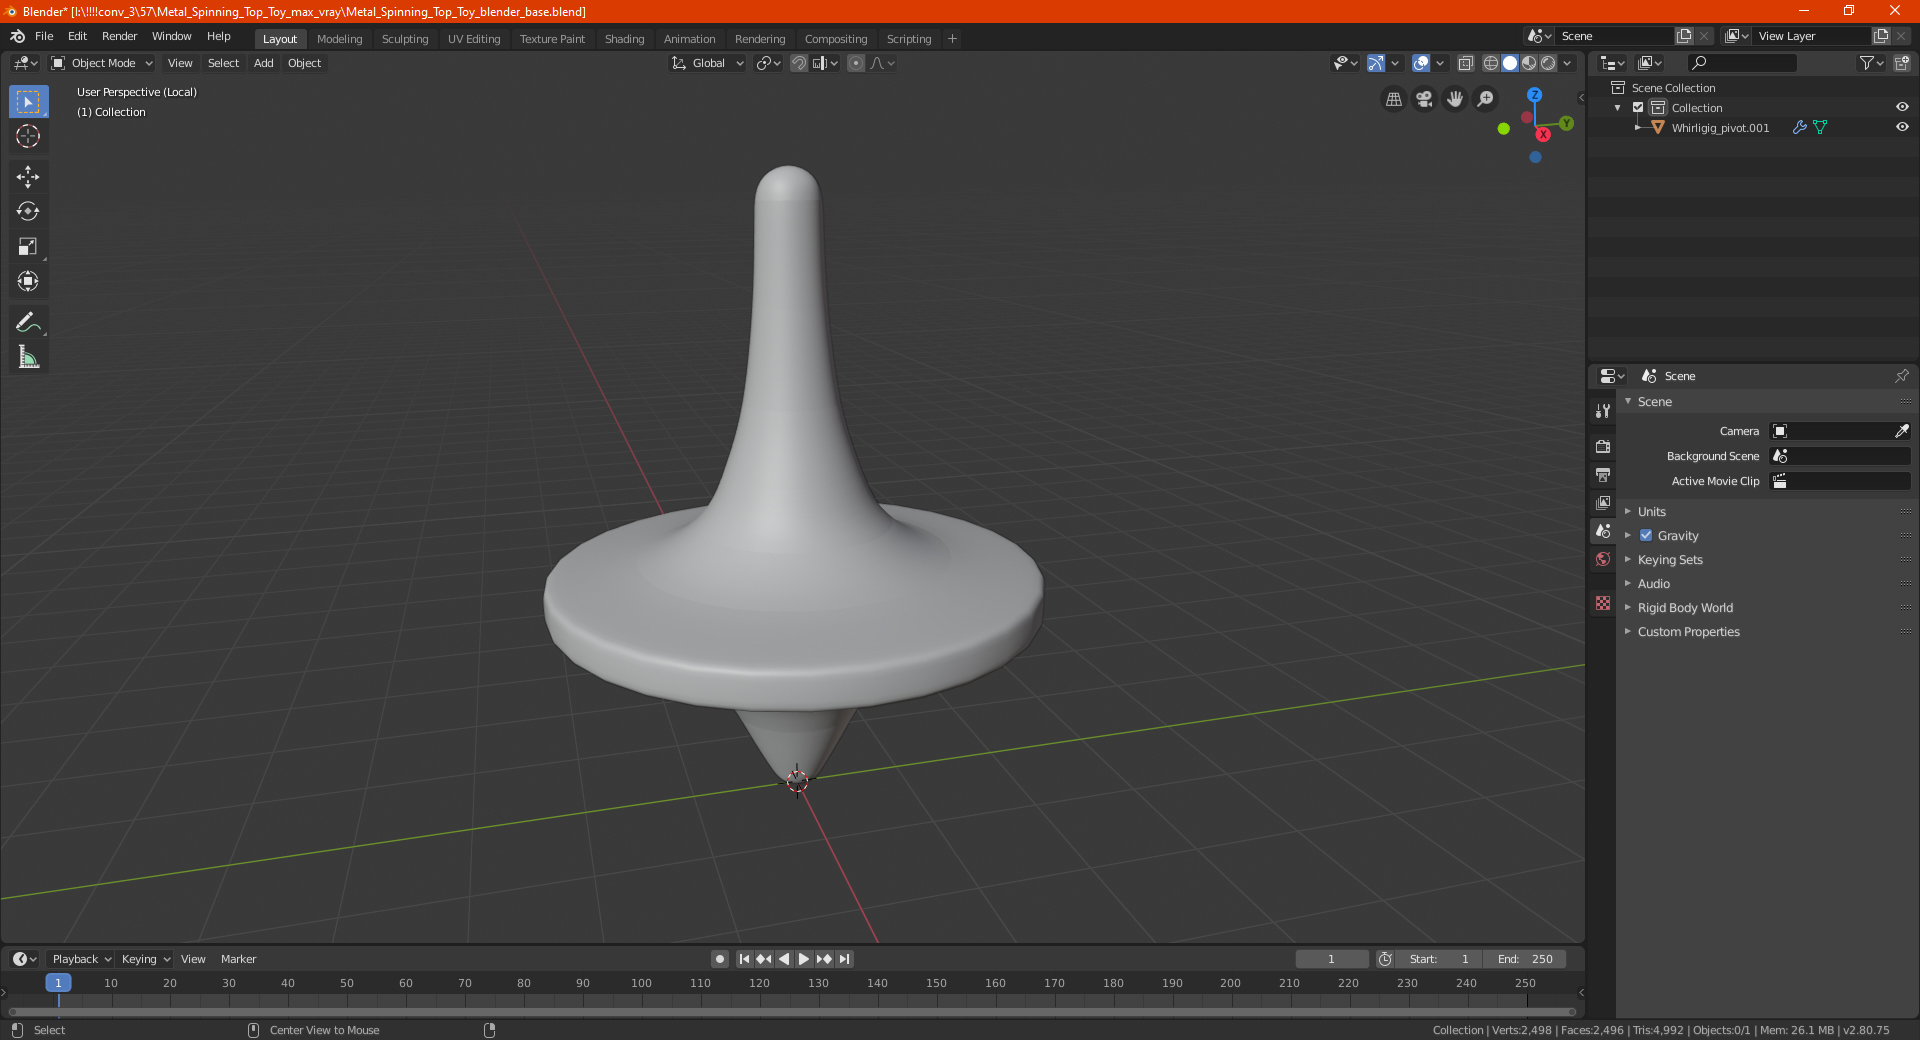Click the current frame number field
1920x1040 pixels.
pyautogui.click(x=1331, y=959)
